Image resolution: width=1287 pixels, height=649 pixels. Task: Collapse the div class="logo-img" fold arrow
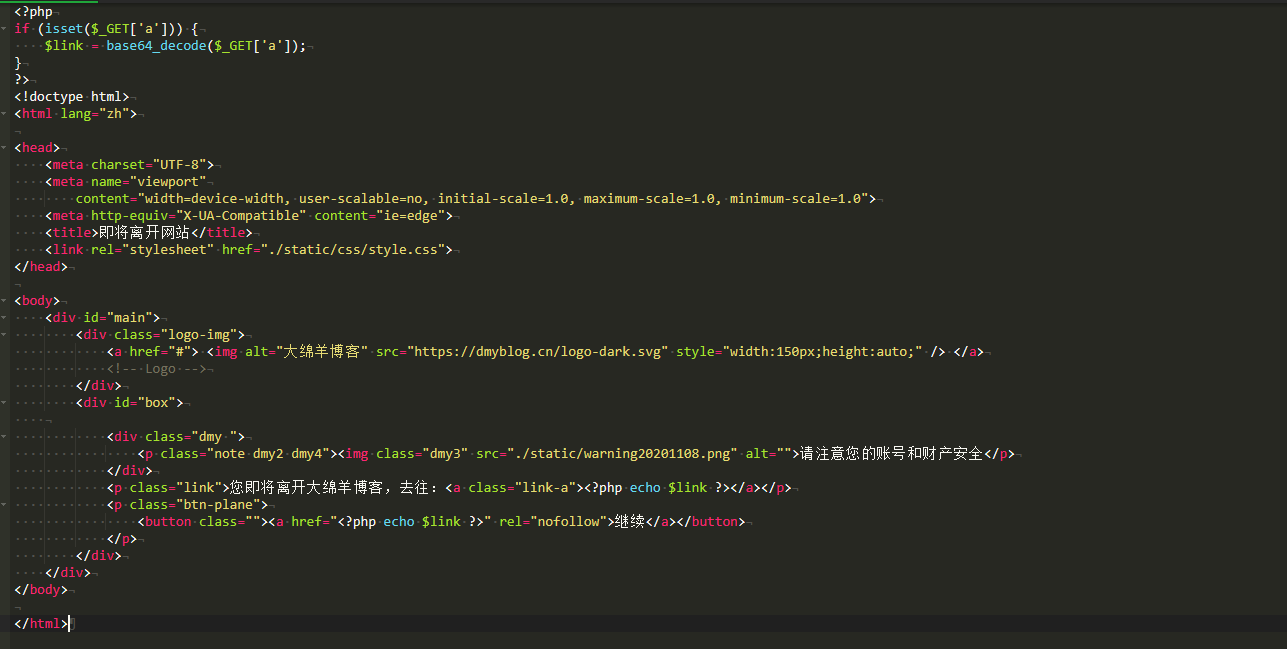coord(6,335)
